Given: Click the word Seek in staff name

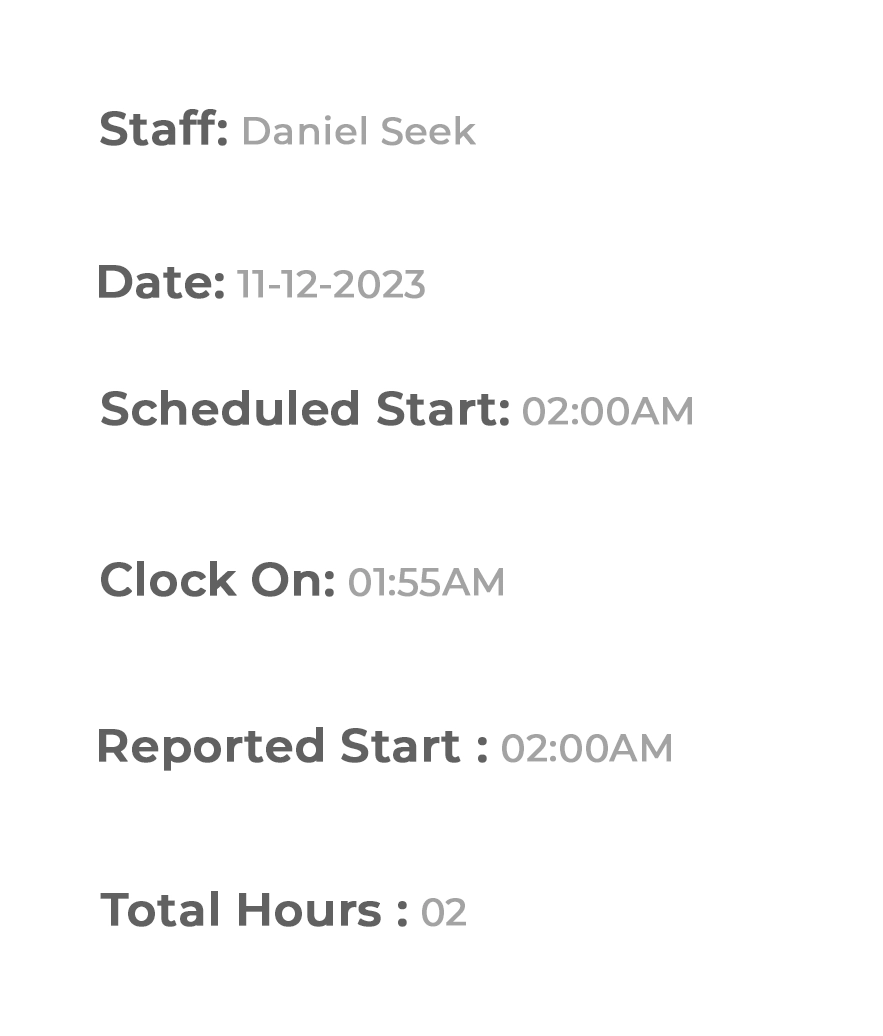Looking at the screenshot, I should pyautogui.click(x=428, y=131).
